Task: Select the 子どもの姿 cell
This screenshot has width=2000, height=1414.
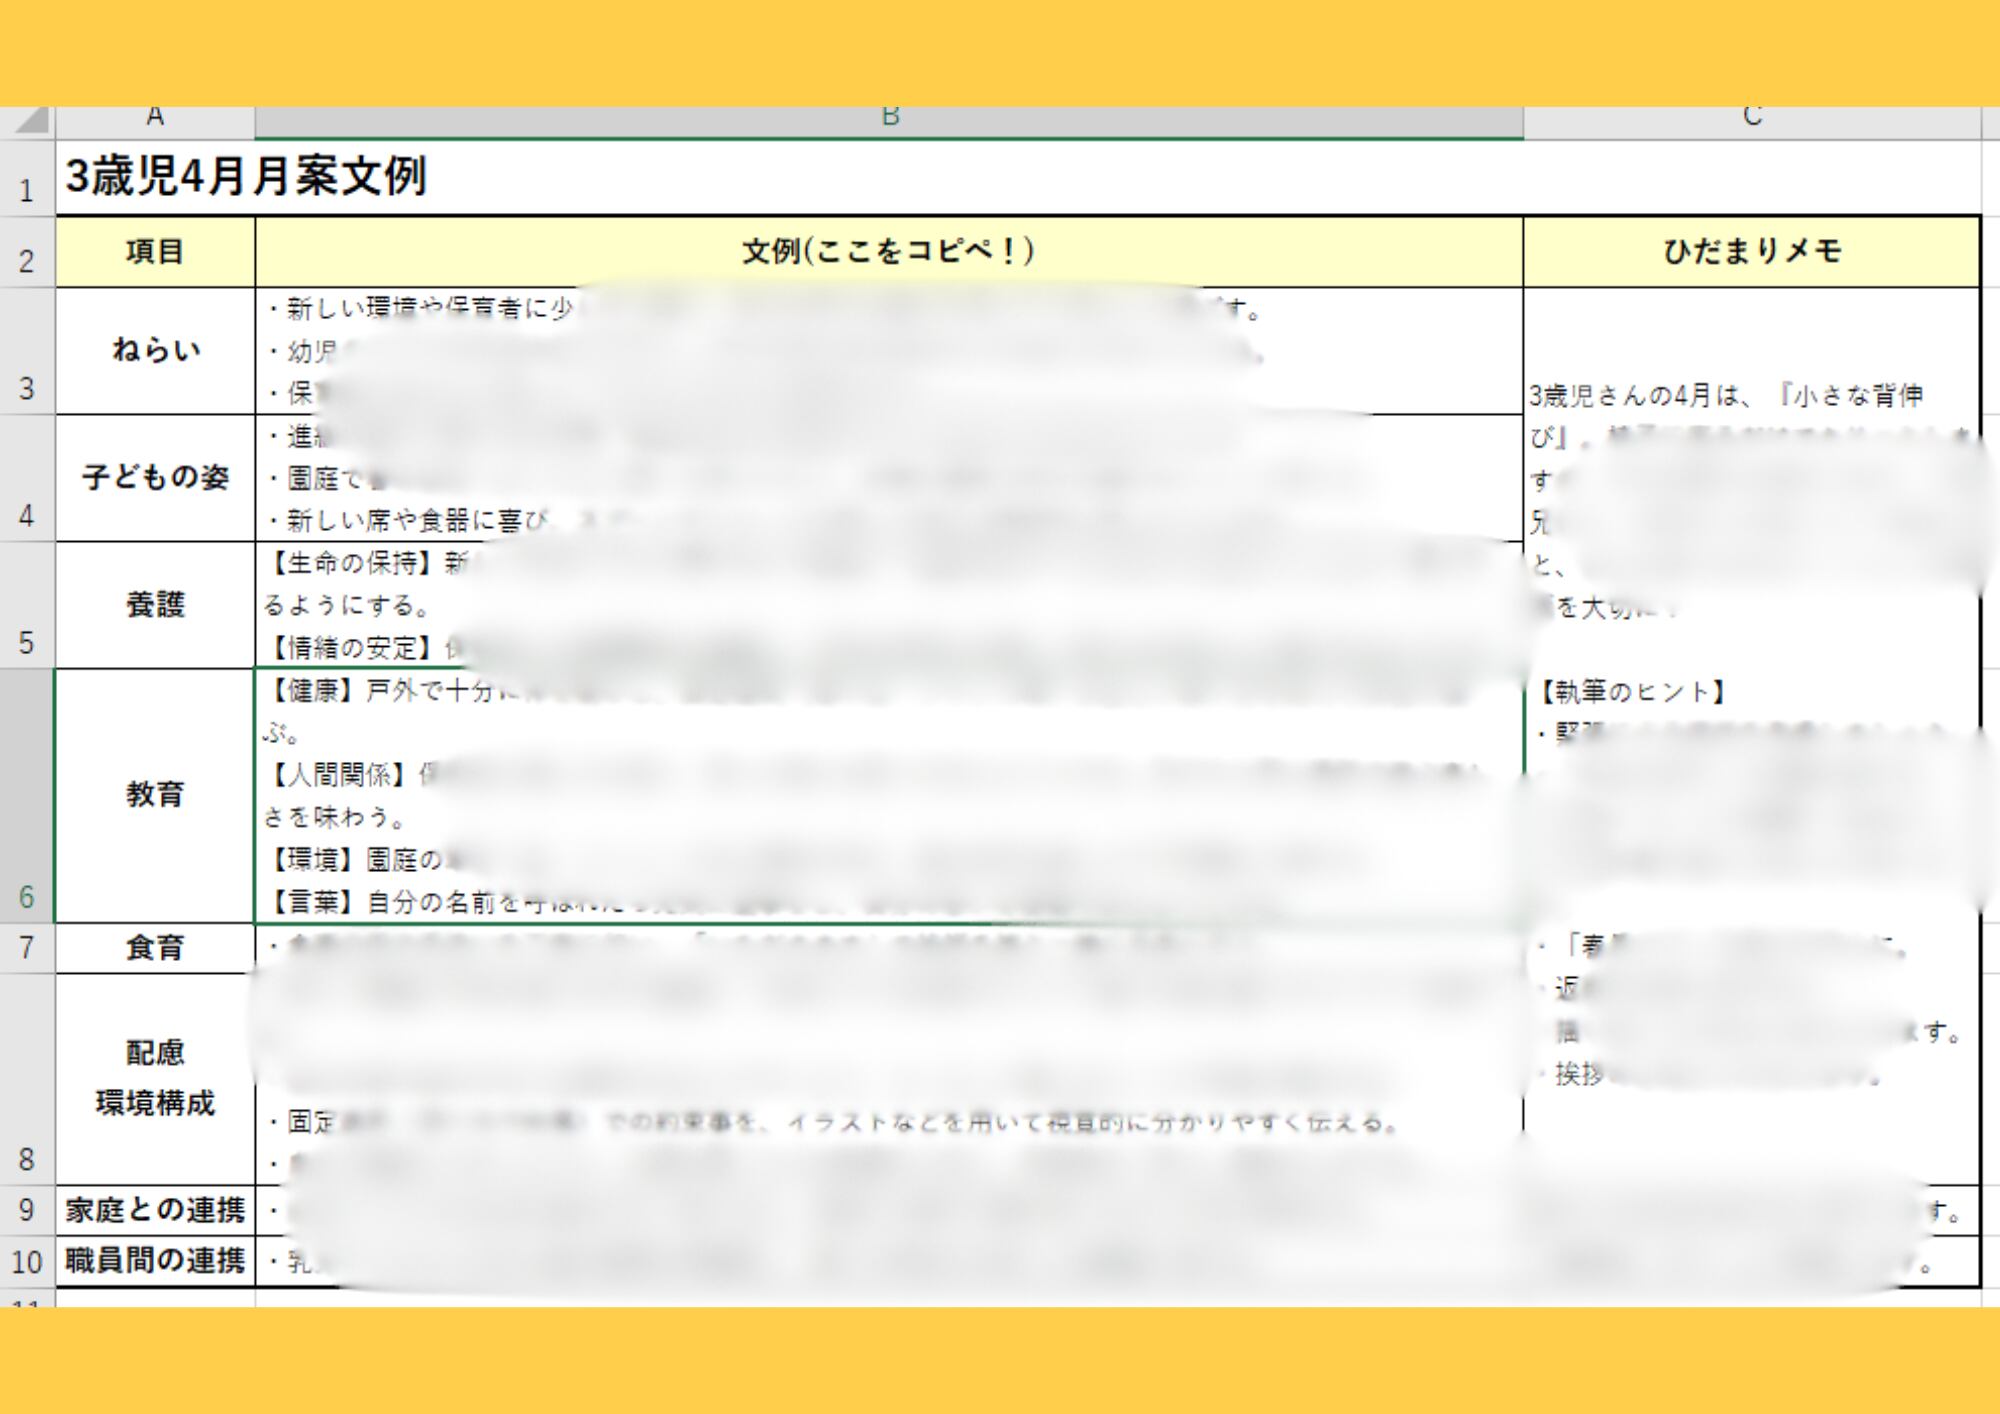Action: tap(155, 478)
